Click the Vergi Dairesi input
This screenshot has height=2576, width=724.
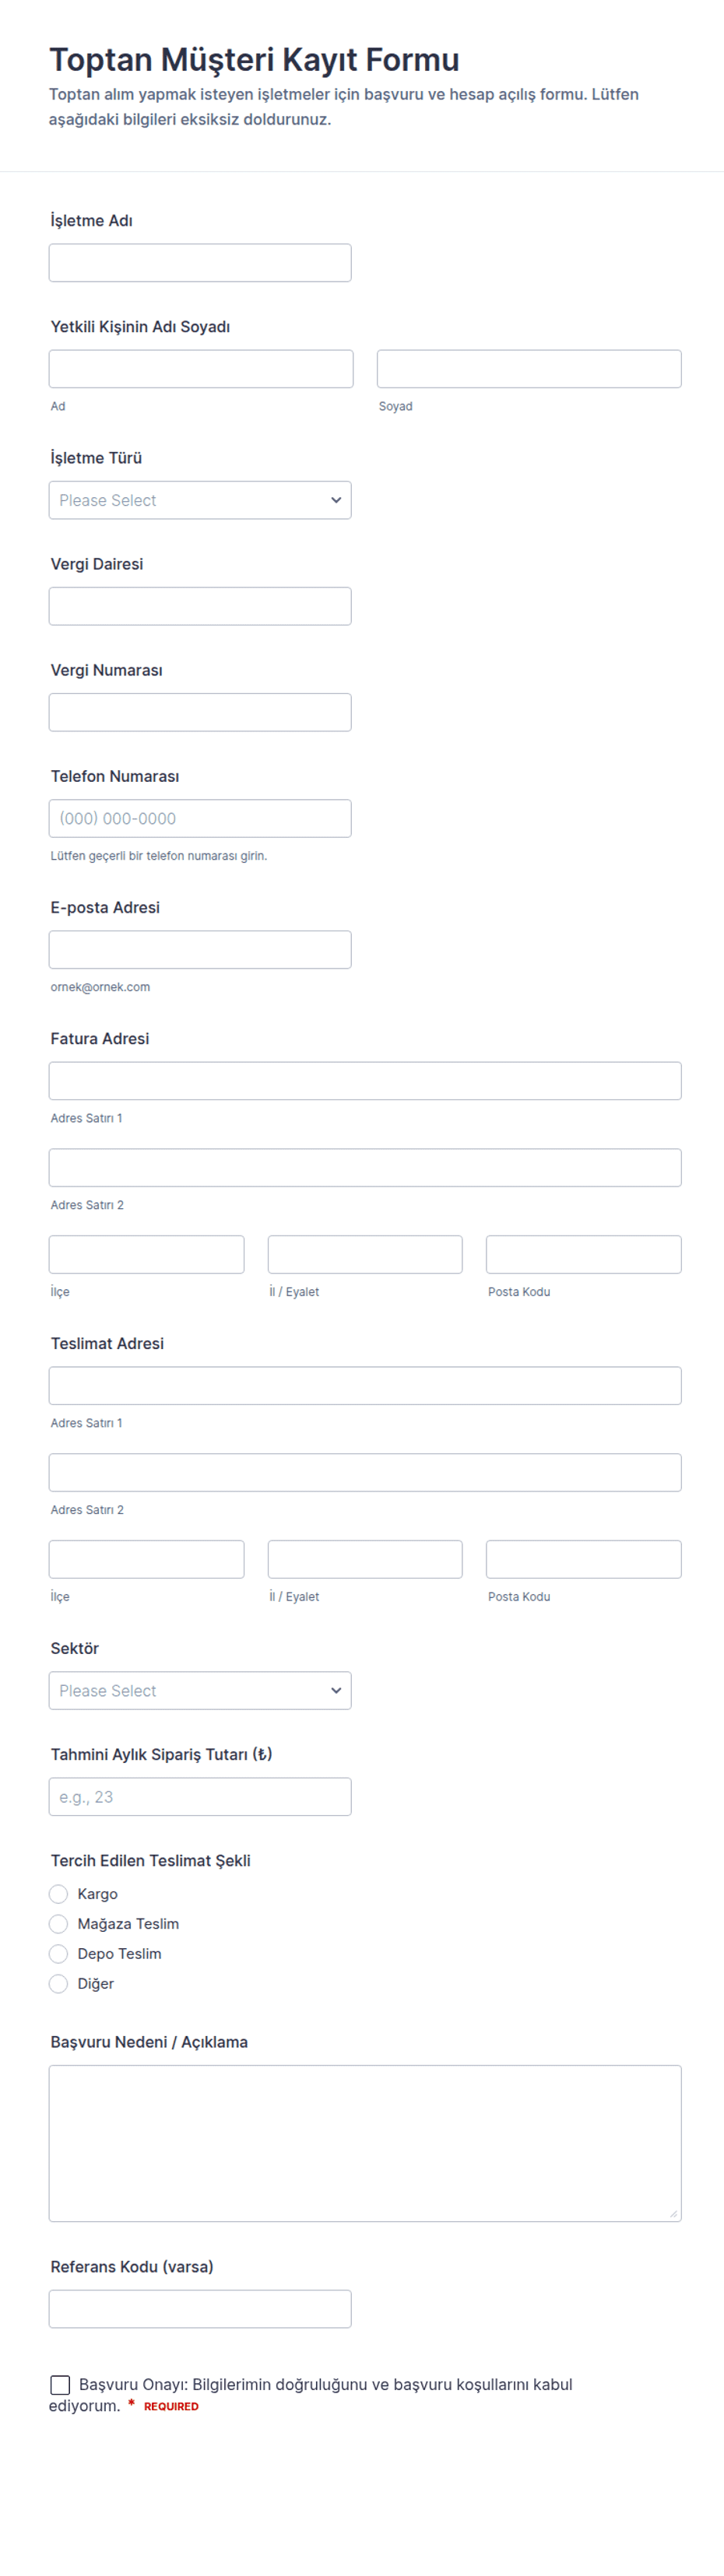click(x=200, y=606)
